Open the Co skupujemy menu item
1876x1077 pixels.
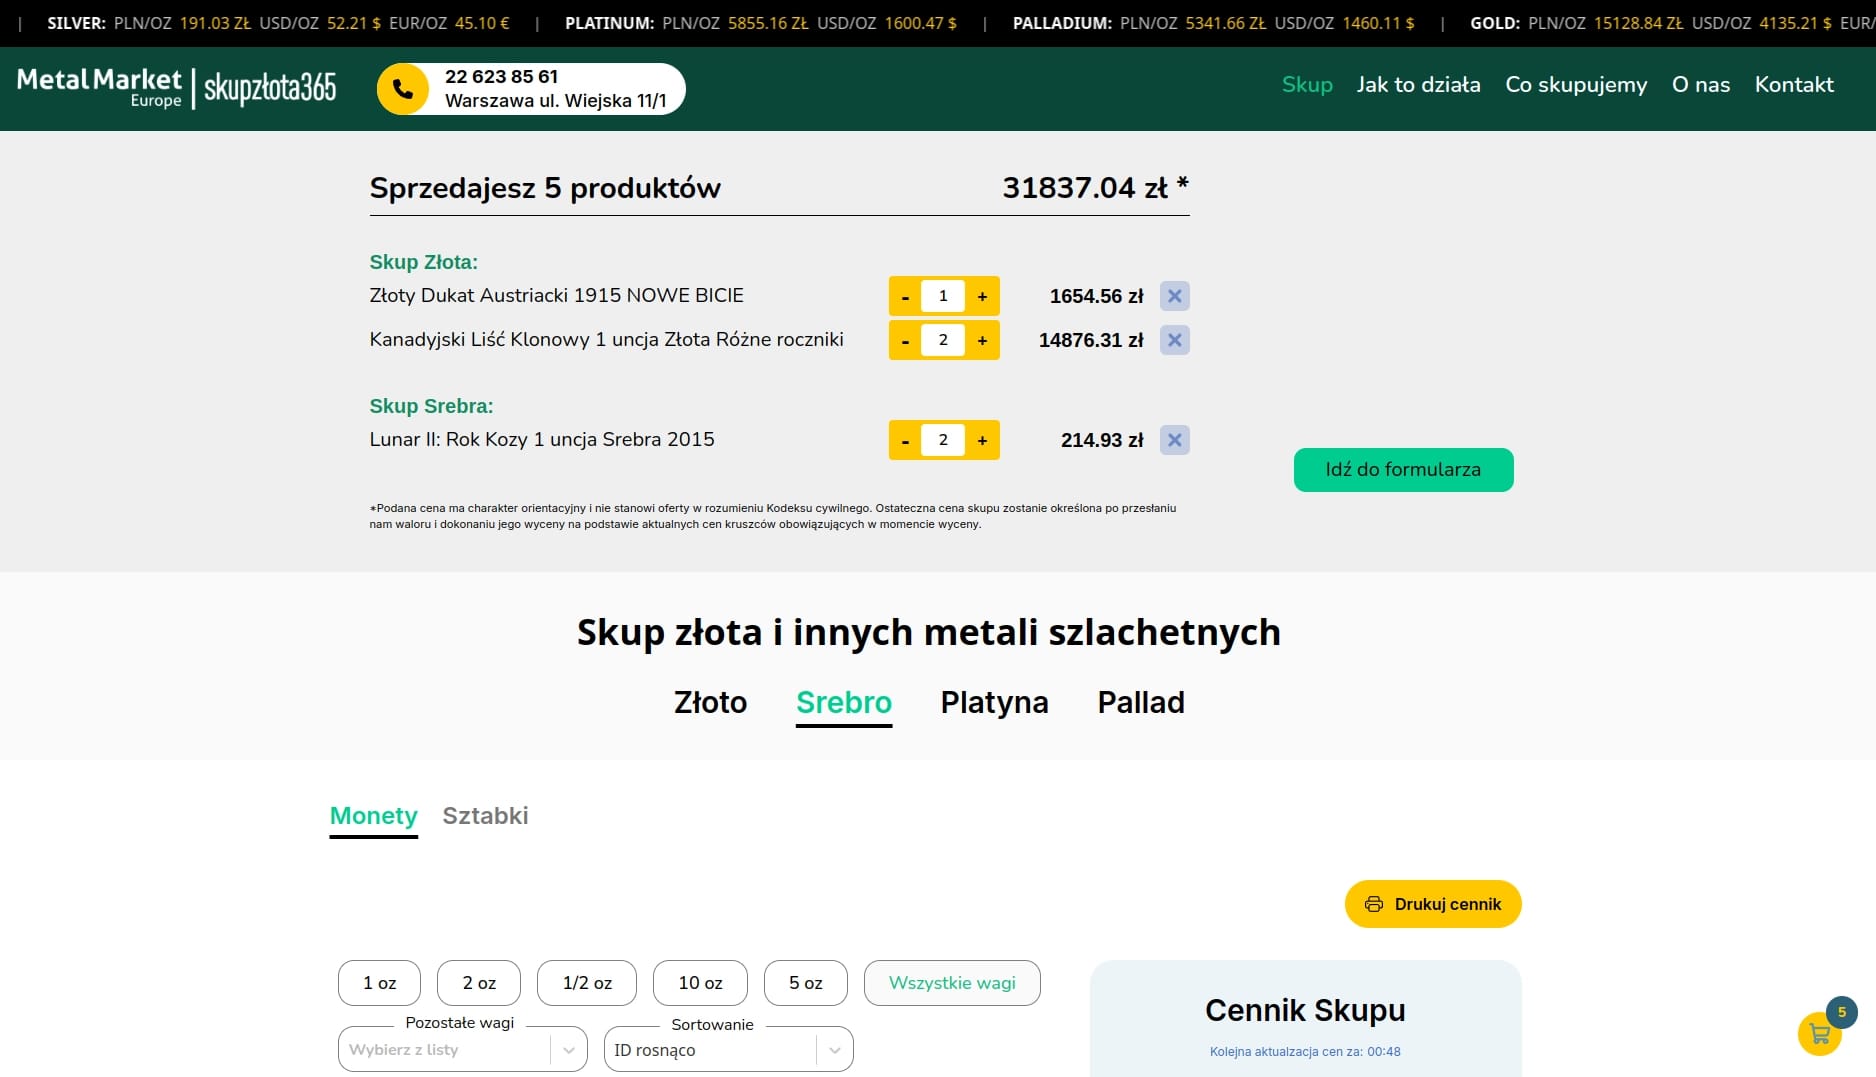[1576, 85]
